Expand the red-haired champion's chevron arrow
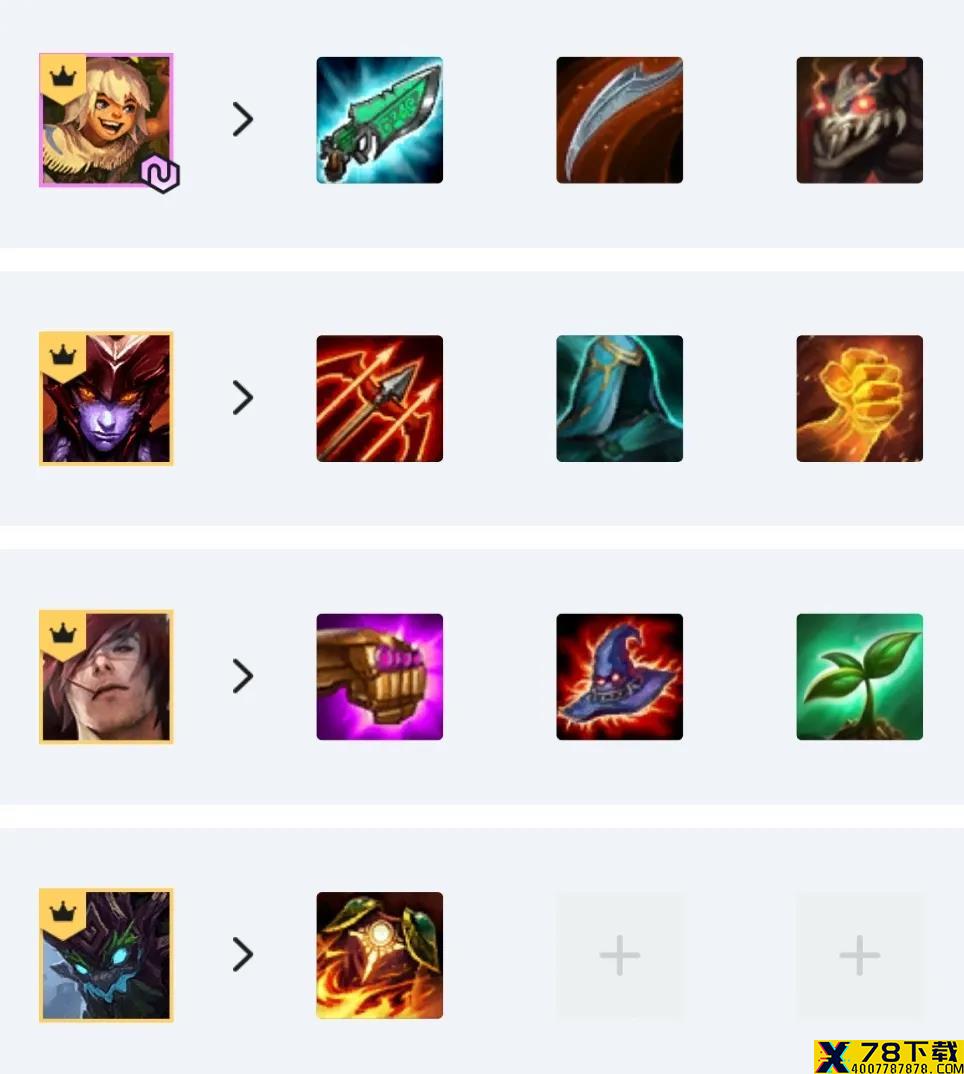 (x=243, y=677)
